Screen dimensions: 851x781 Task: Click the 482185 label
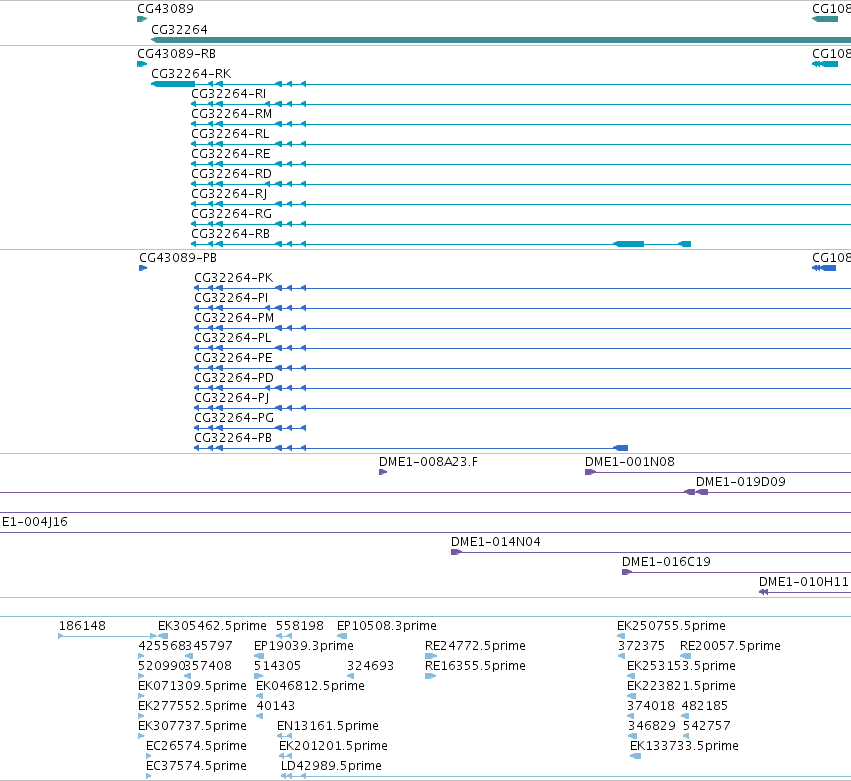(704, 706)
